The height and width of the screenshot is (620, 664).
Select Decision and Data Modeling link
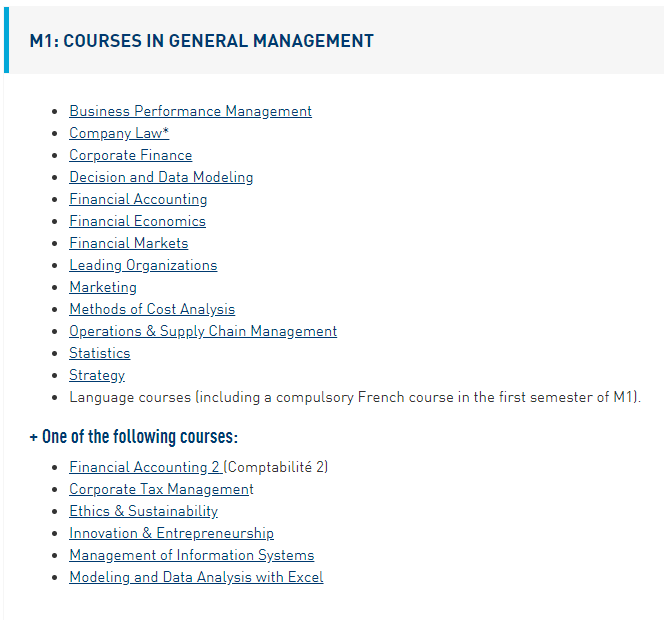pos(161,177)
